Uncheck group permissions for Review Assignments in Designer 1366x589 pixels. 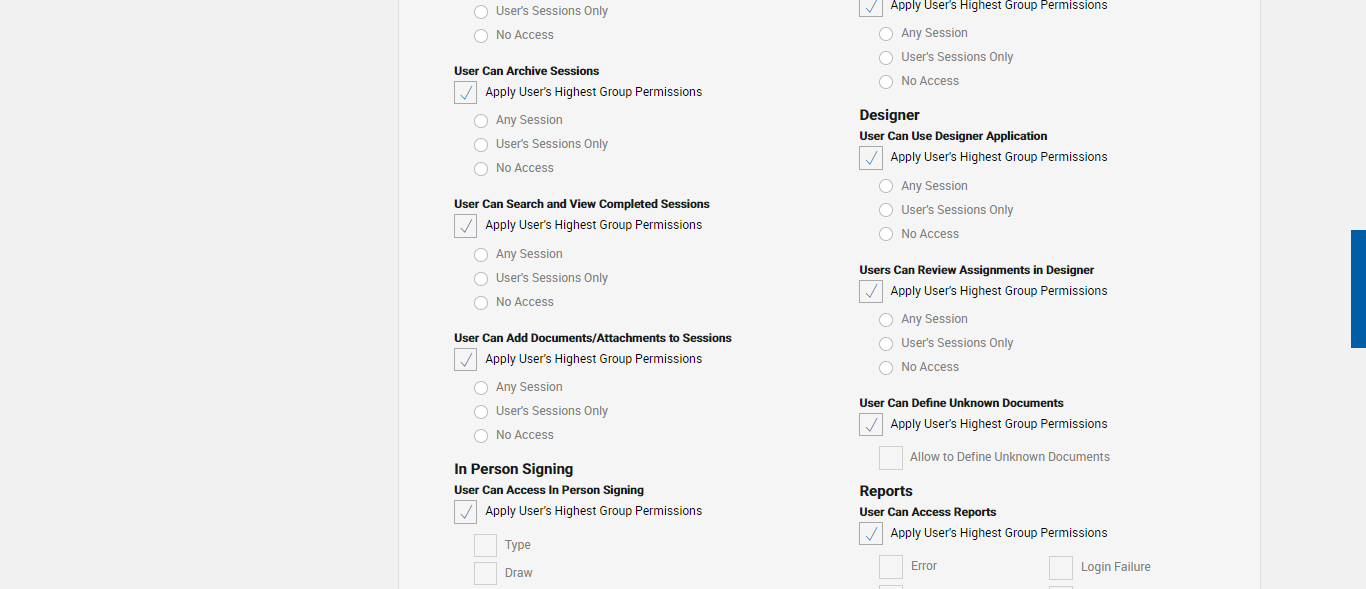click(x=871, y=292)
